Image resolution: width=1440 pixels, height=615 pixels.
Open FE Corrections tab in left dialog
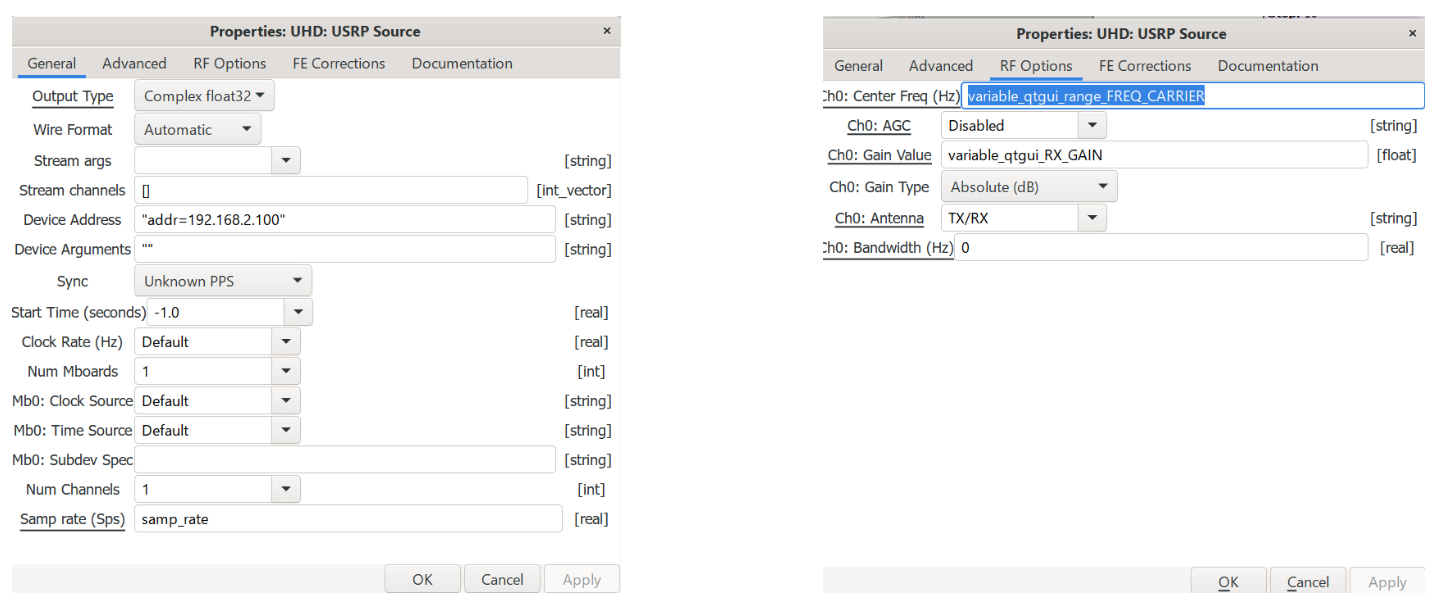point(339,63)
